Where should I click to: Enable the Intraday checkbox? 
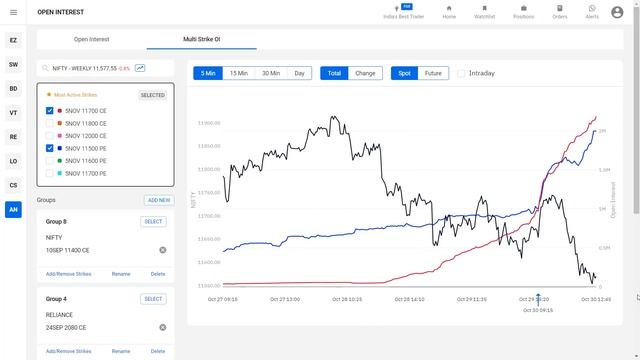pos(461,73)
